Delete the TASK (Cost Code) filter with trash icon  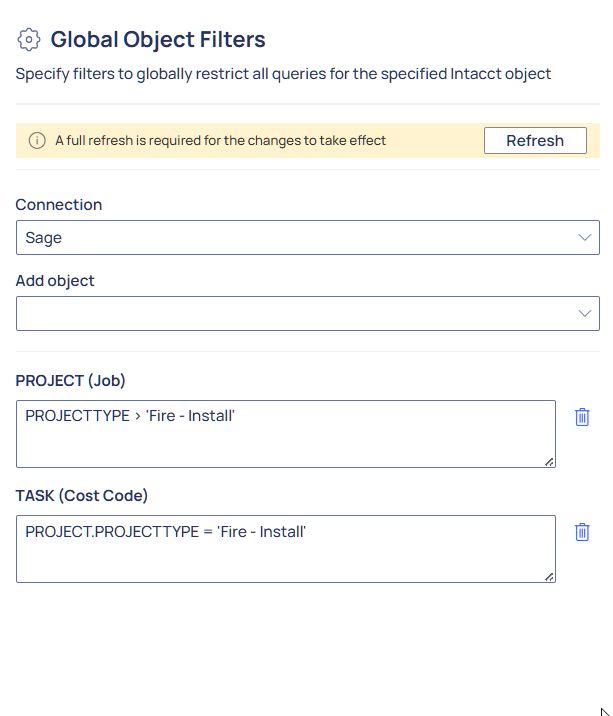coord(582,532)
